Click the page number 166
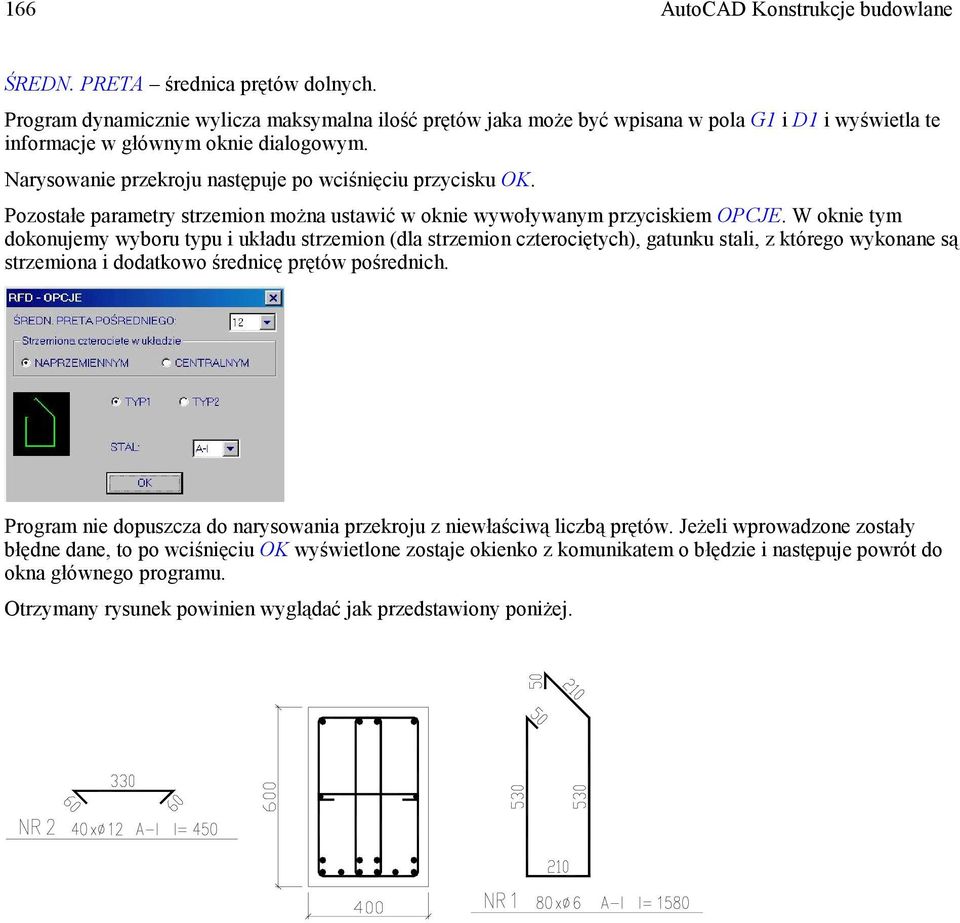Viewport: 960px width, 923px height. pos(20,9)
